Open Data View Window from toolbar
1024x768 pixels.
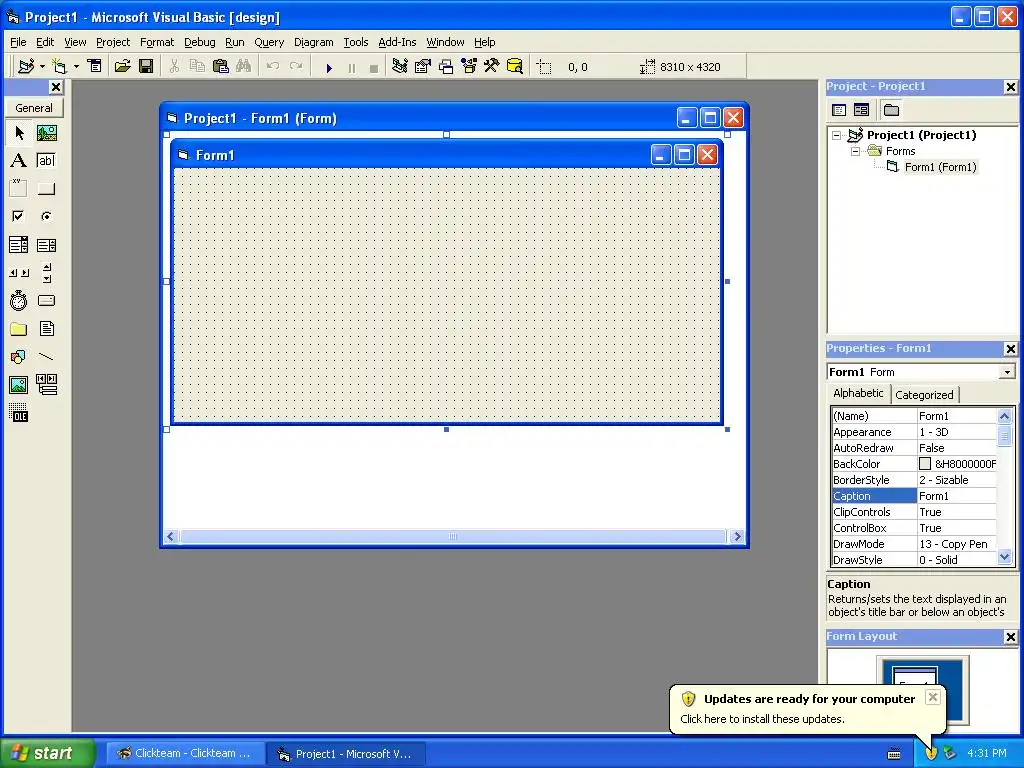pyautogui.click(x=515, y=66)
